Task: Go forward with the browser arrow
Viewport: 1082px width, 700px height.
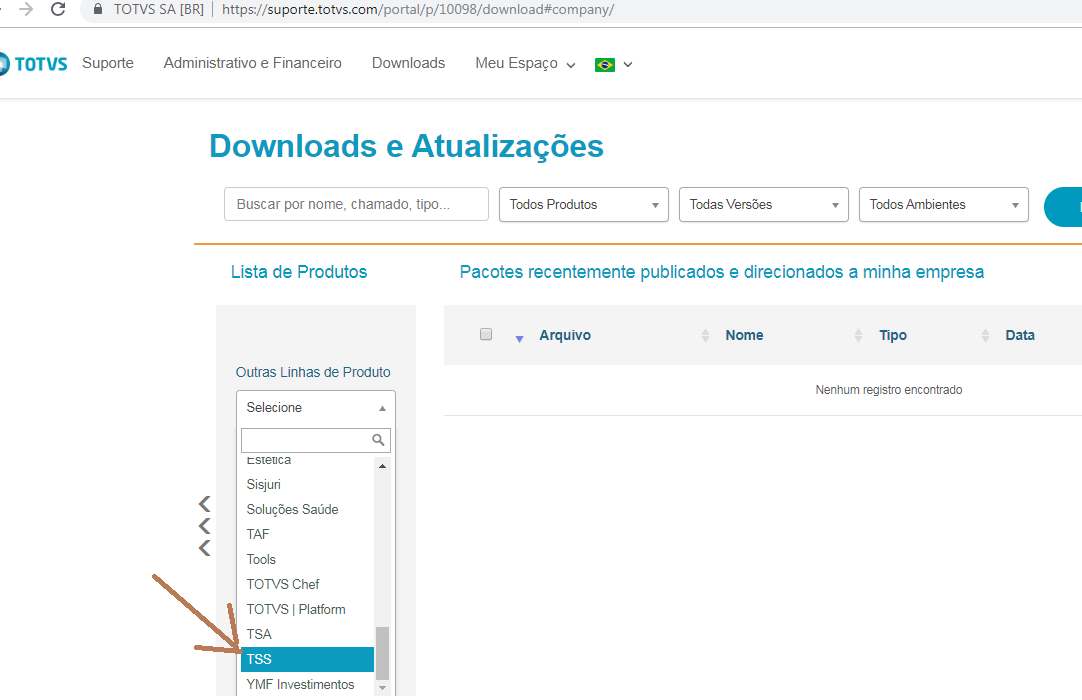Action: coord(26,9)
